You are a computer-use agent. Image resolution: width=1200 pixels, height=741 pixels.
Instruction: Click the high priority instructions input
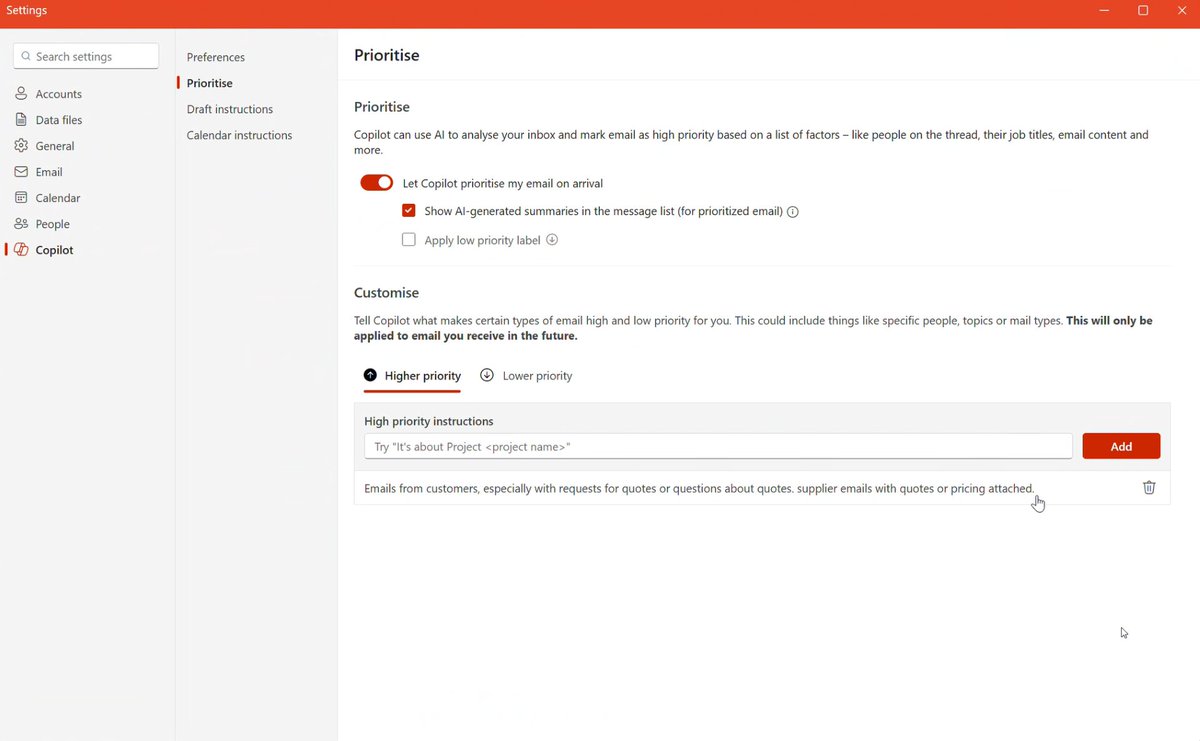(x=718, y=446)
